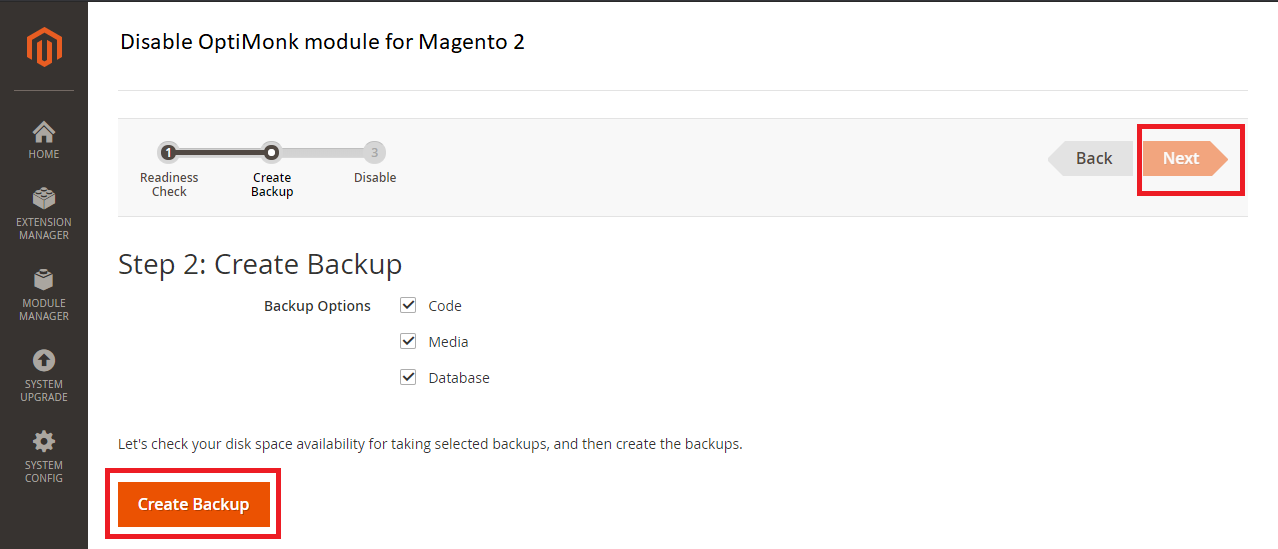Select the Disable step label
Screen dimensions: 1278x549
point(375,178)
